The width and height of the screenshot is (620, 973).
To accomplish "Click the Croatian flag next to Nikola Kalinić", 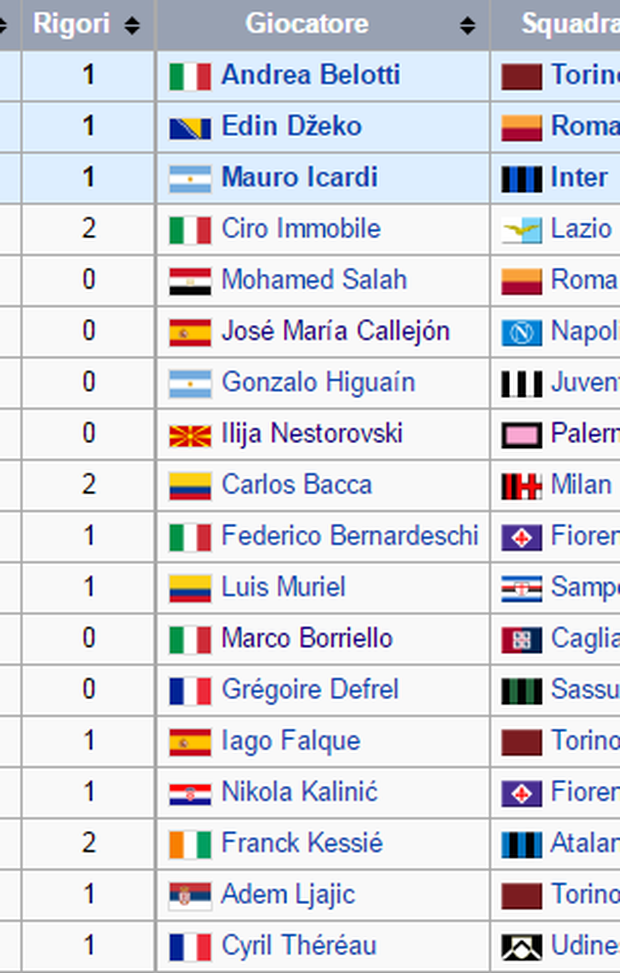I will [190, 793].
